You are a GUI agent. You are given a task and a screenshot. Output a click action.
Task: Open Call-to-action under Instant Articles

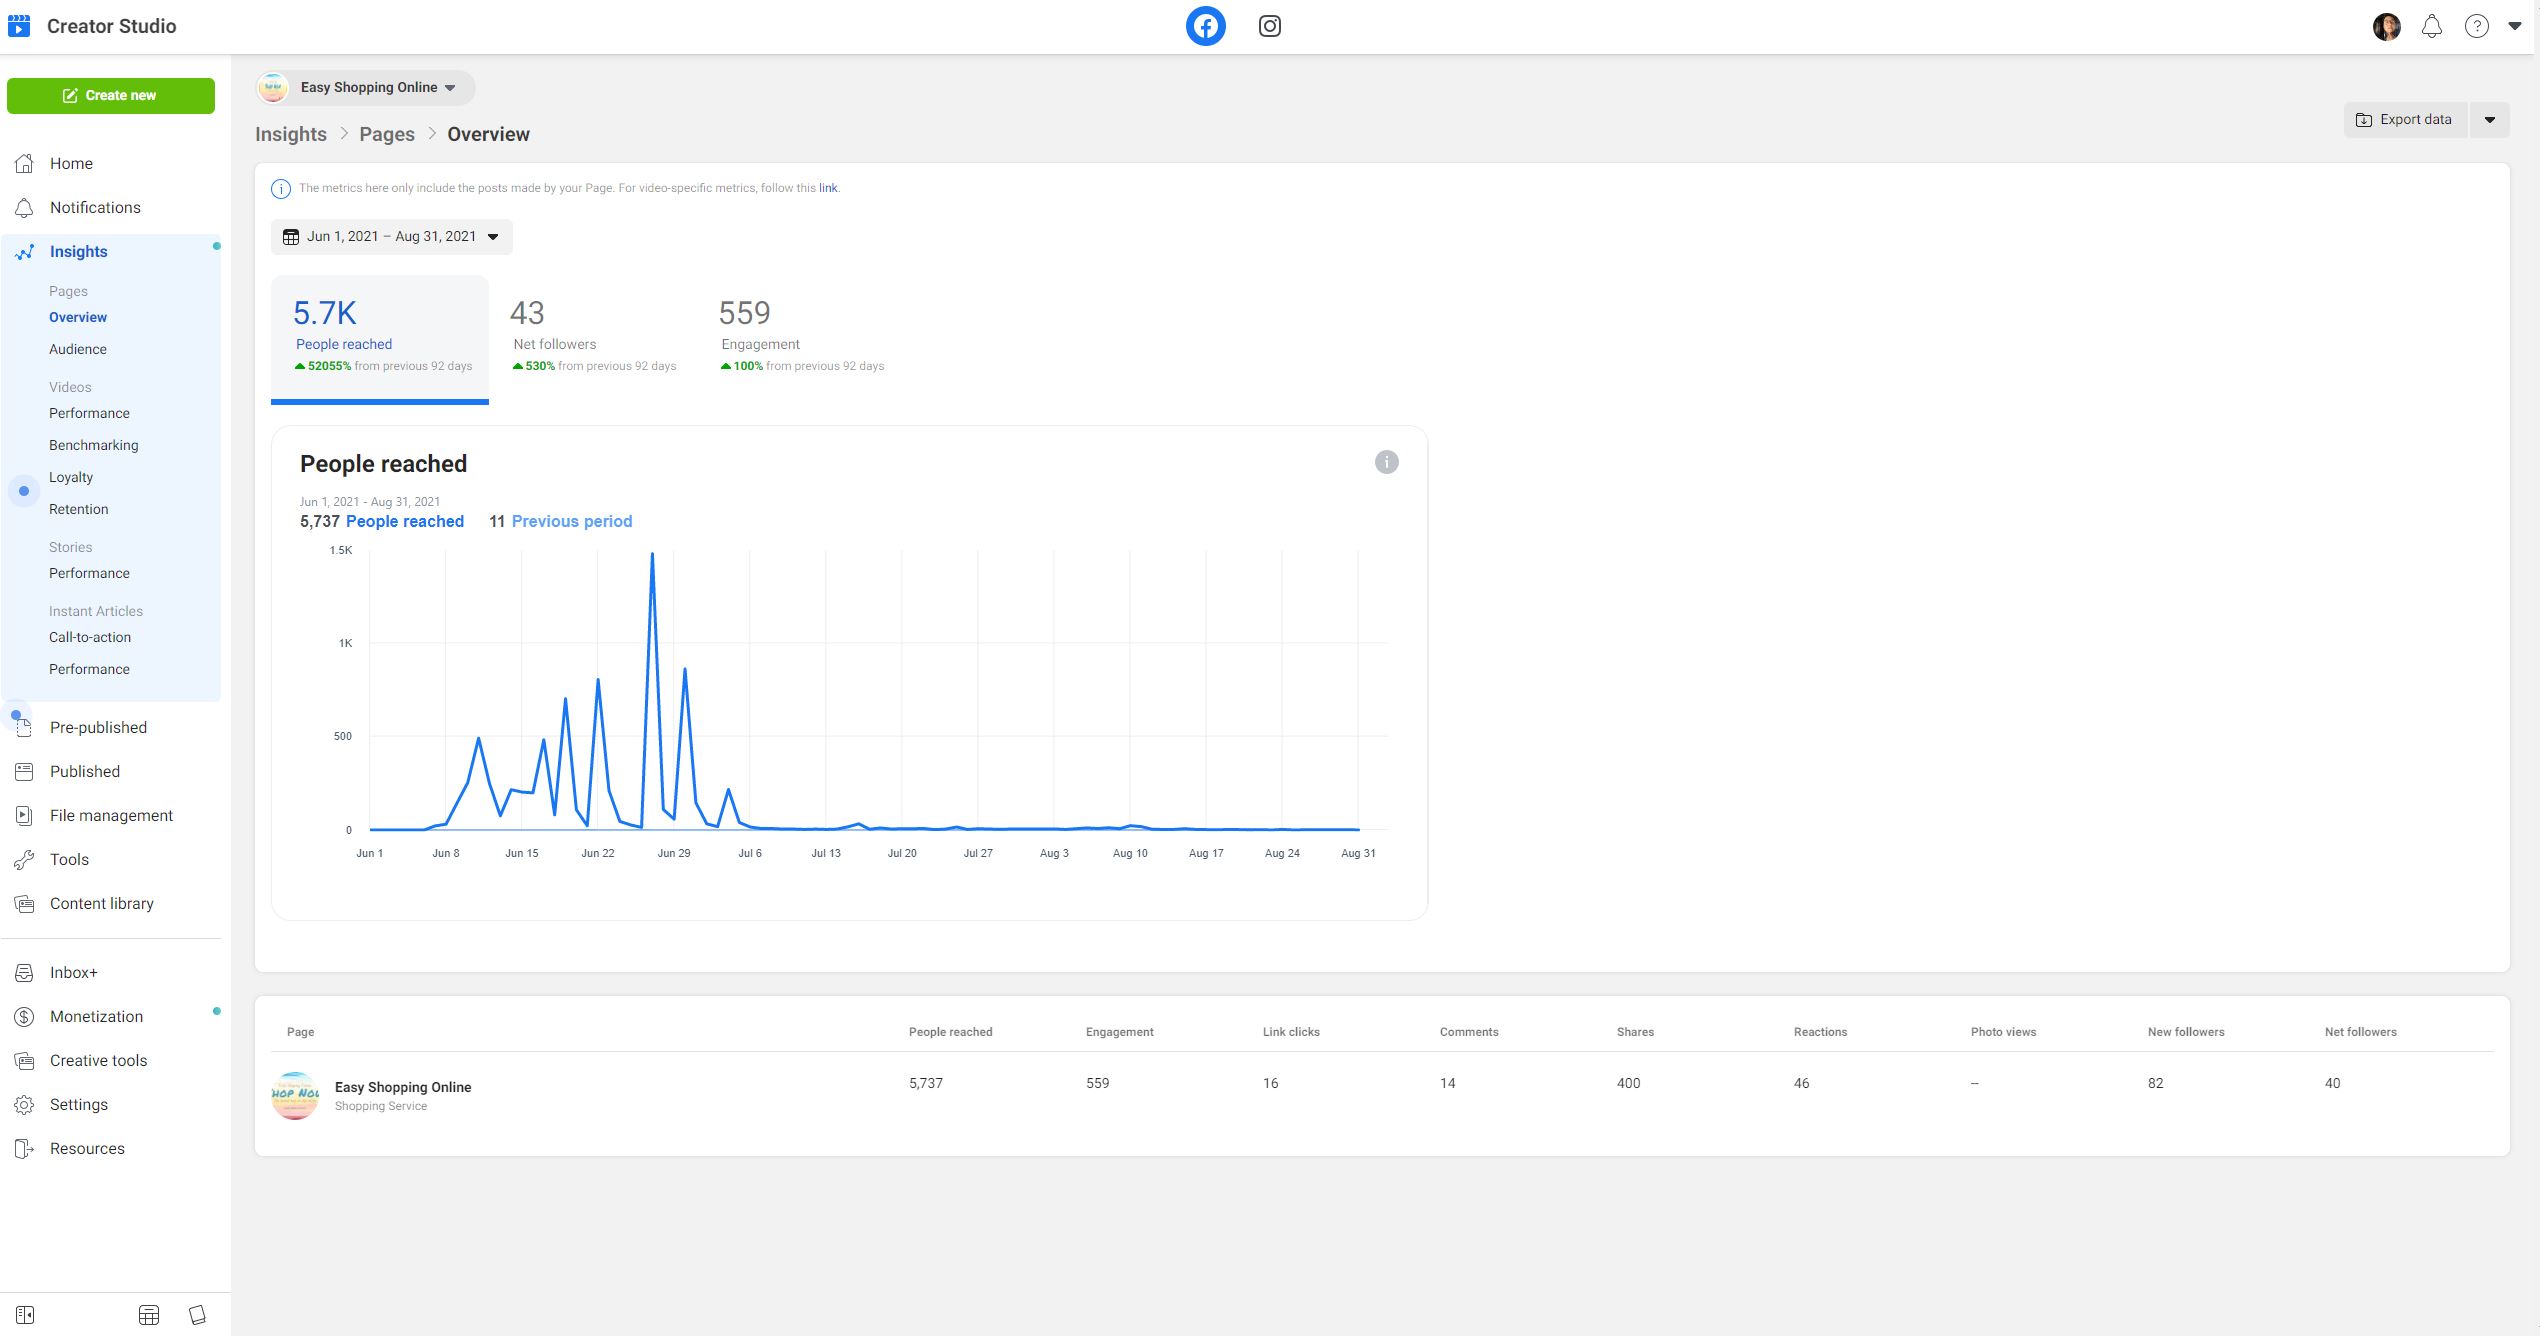click(x=90, y=637)
